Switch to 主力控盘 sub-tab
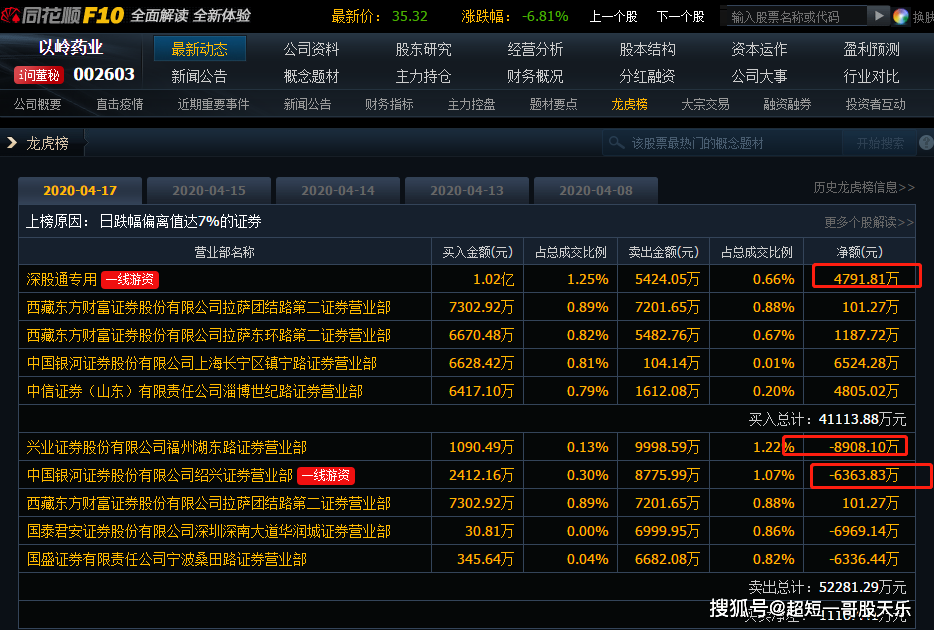Screen dimensions: 934x630 click(x=472, y=105)
